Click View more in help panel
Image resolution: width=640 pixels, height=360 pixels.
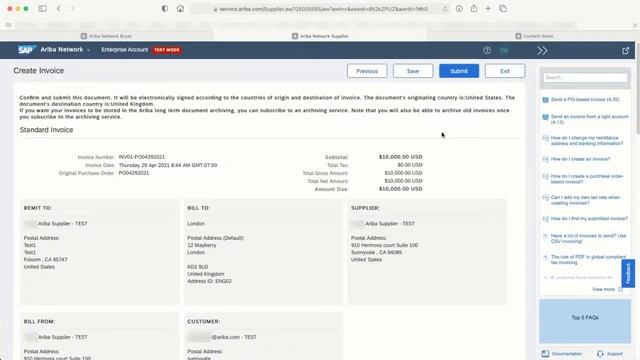point(603,289)
